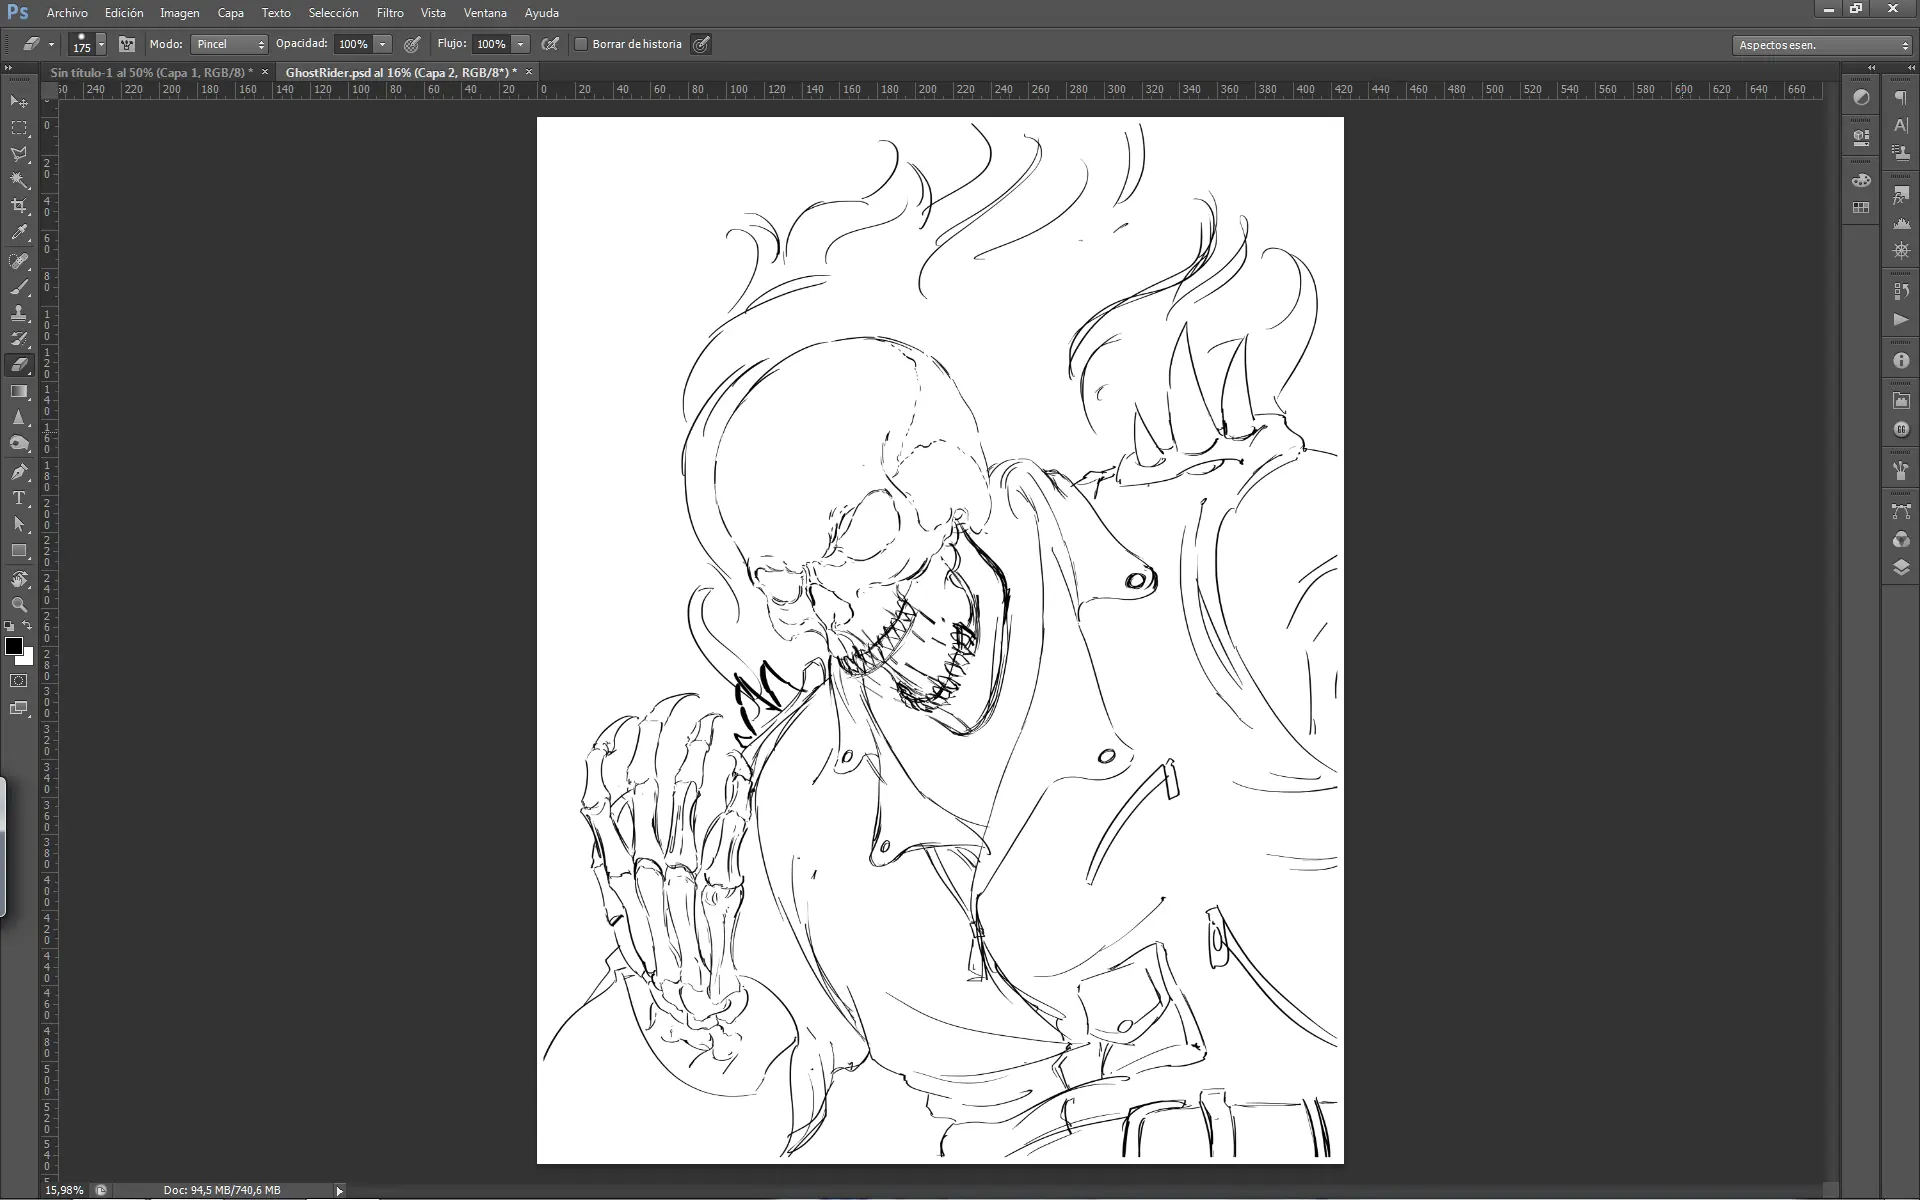Toggle Quick Mask mode
Screen dimensions: 1920x1200
[x=19, y=681]
